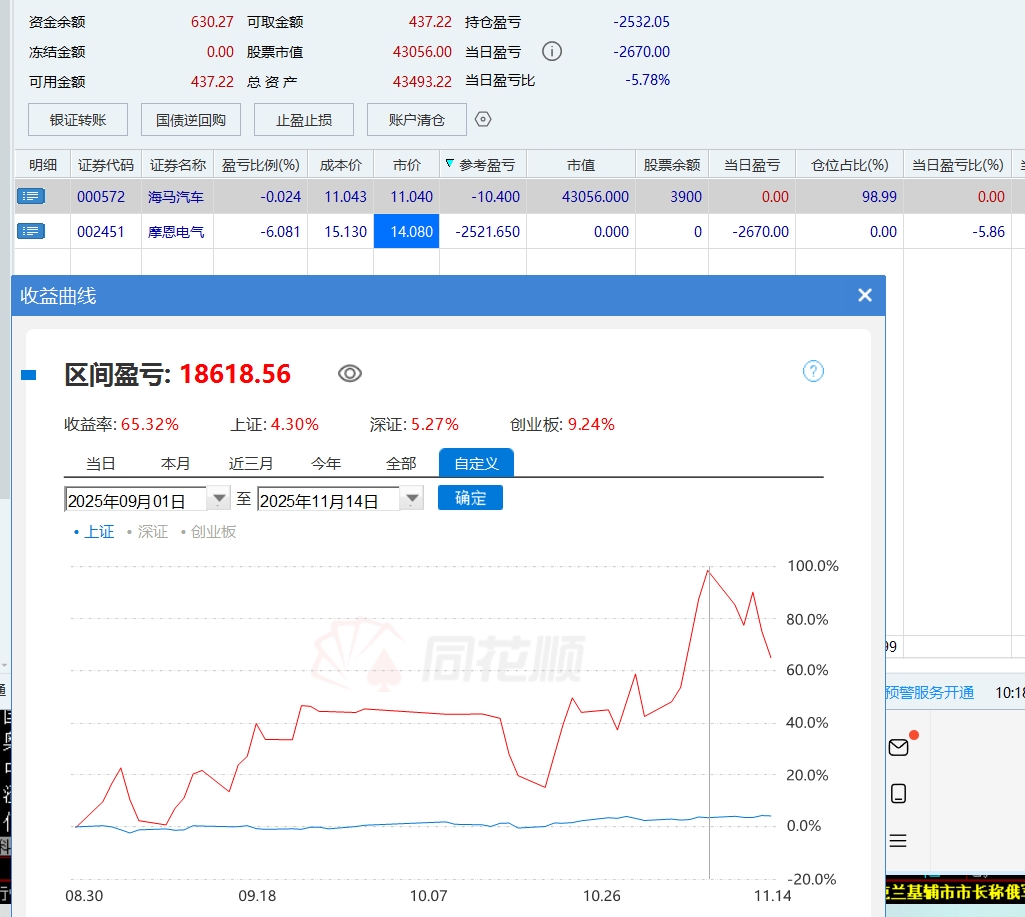
Task: Expand the start date dropdown arrow
Action: pos(219,499)
